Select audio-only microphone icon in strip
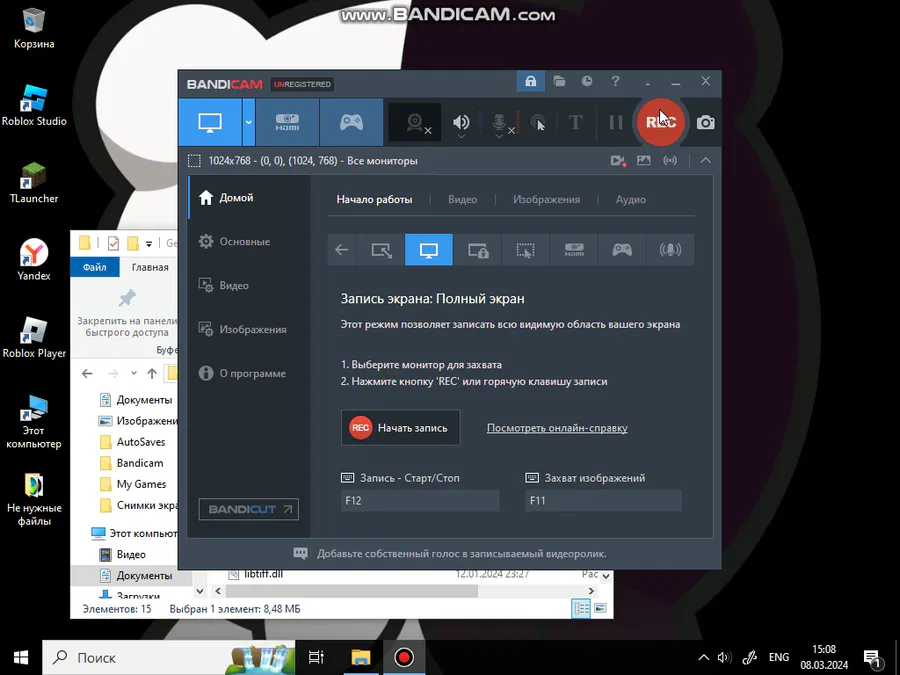The width and height of the screenshot is (900, 675). tap(670, 250)
